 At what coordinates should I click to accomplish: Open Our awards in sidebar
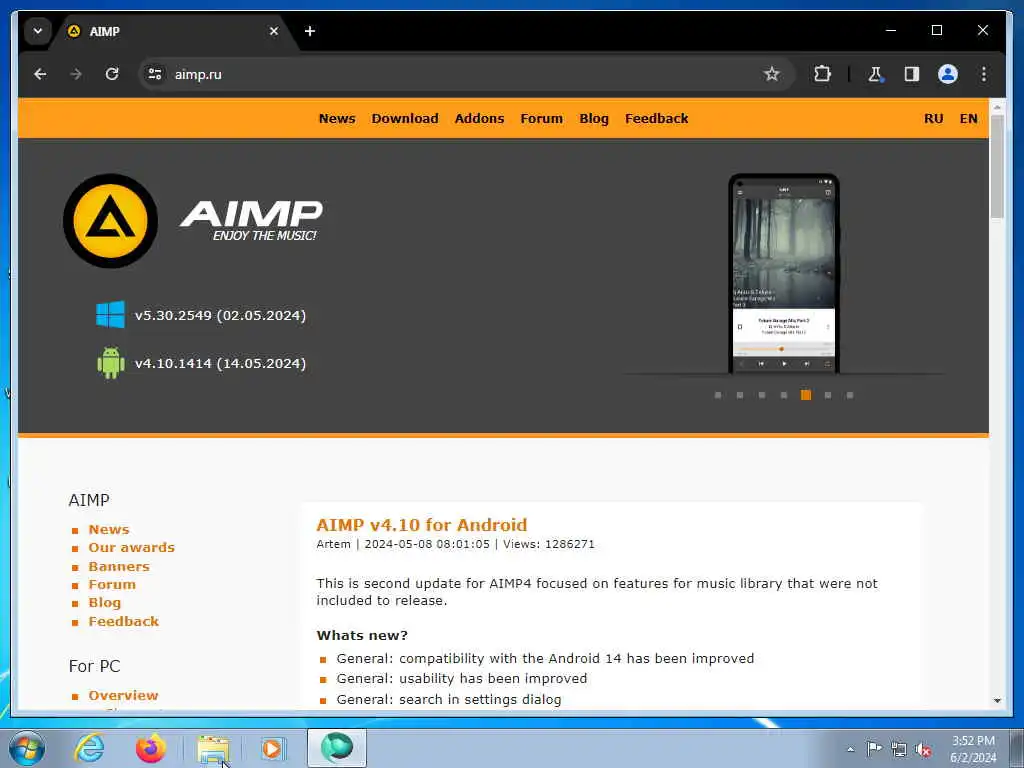point(131,548)
